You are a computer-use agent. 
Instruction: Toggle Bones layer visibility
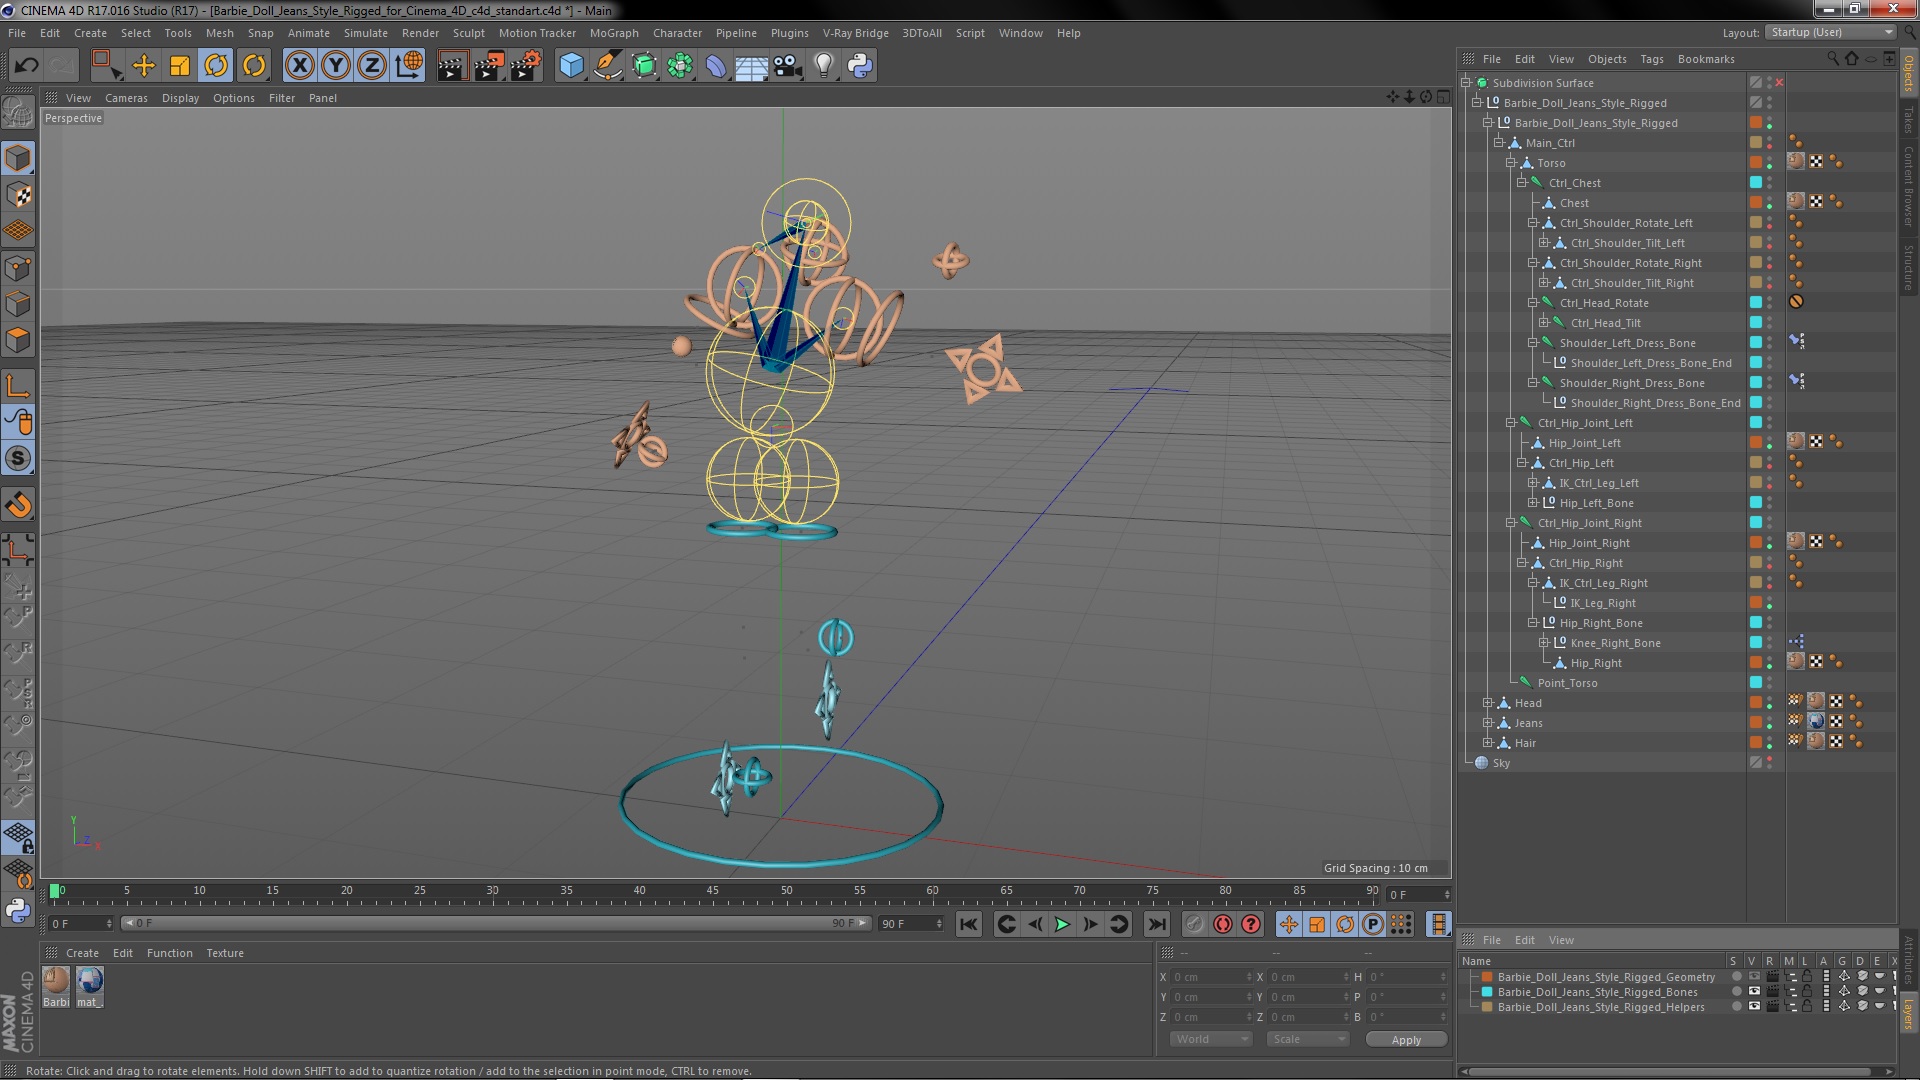[1754, 992]
